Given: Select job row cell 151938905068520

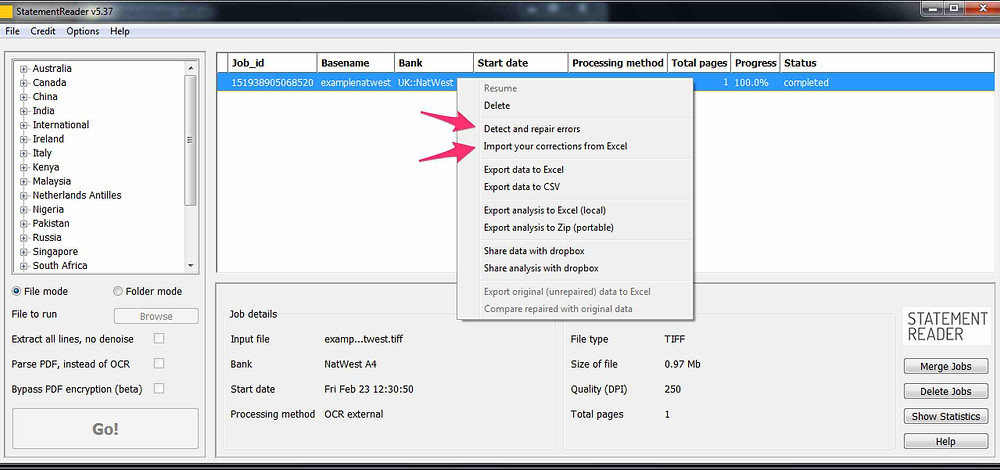Looking at the screenshot, I should tap(272, 83).
